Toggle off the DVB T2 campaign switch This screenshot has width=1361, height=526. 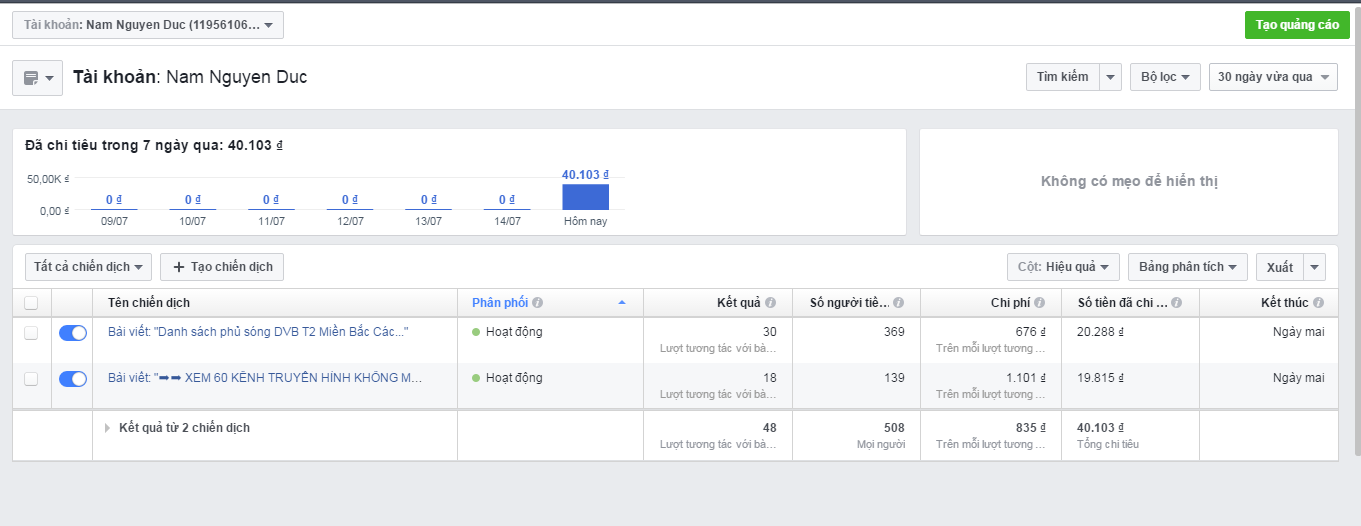(73, 333)
